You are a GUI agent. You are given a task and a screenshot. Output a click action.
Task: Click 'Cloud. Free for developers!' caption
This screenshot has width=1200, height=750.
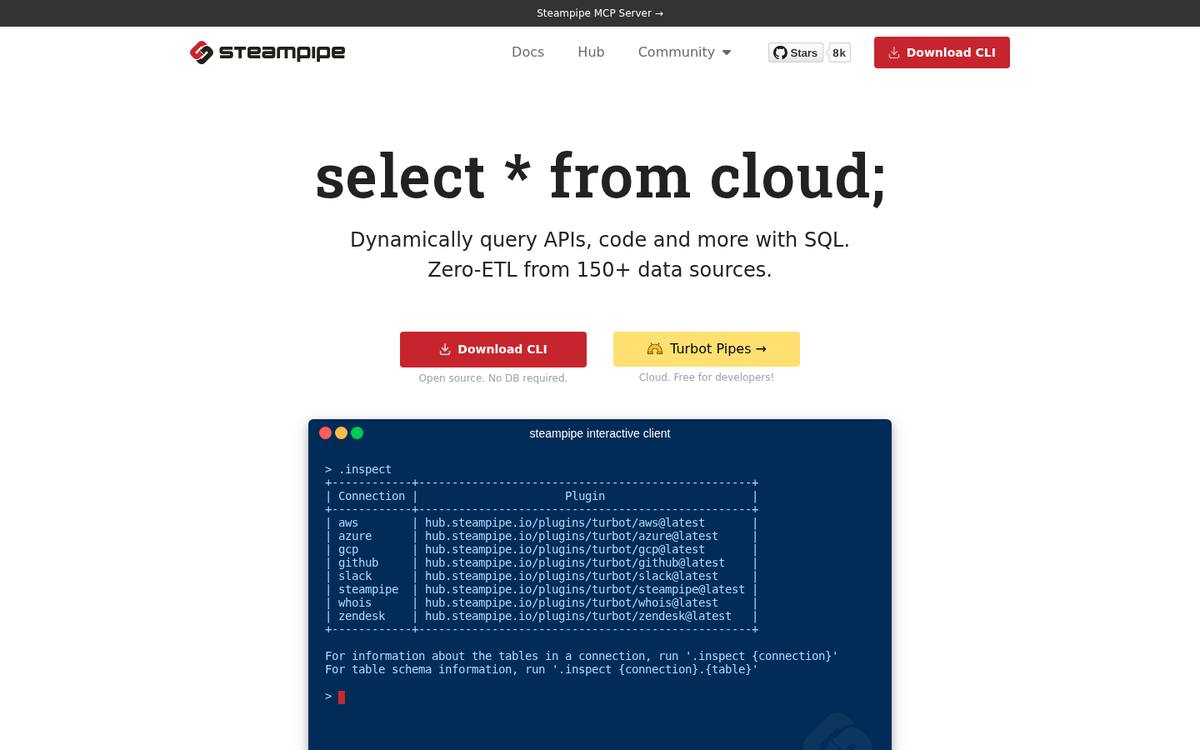click(x=706, y=377)
